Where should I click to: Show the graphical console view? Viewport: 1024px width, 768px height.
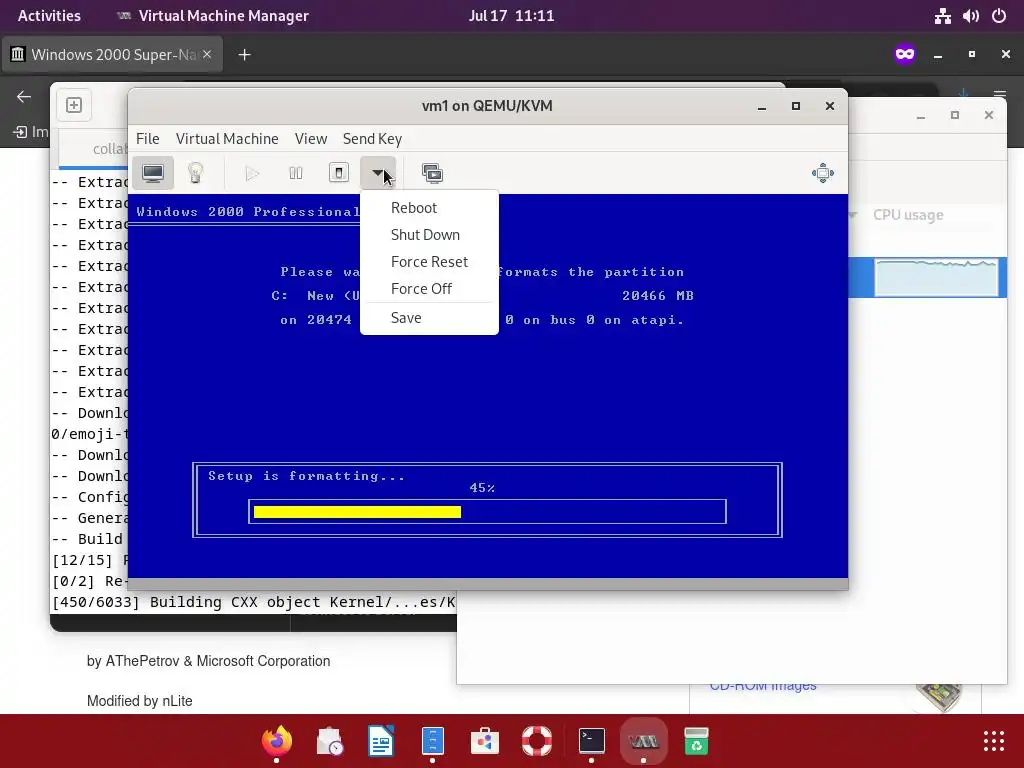pyautogui.click(x=153, y=173)
